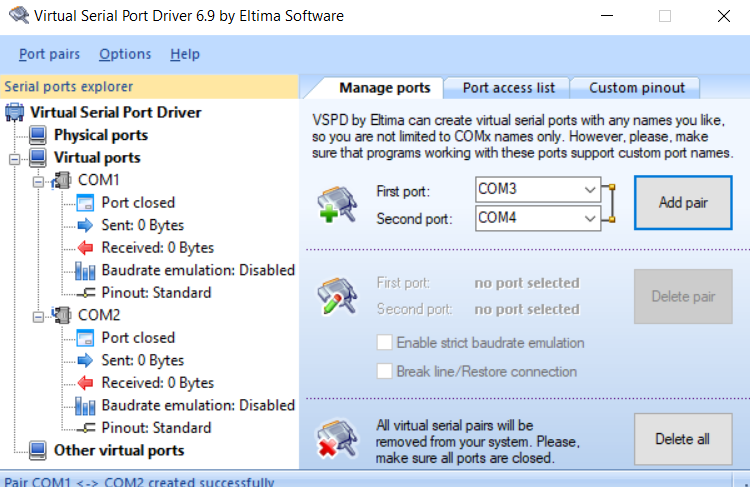Click the Delete all button
This screenshot has height=487, width=750.
[x=683, y=439]
